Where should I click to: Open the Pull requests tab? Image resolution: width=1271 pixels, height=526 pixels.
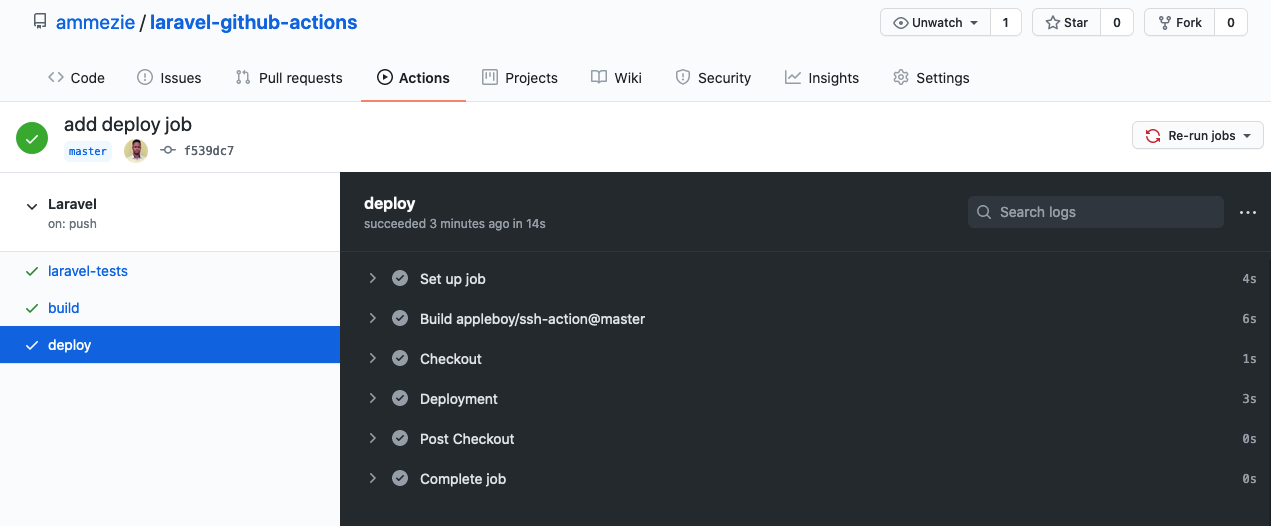tap(289, 77)
